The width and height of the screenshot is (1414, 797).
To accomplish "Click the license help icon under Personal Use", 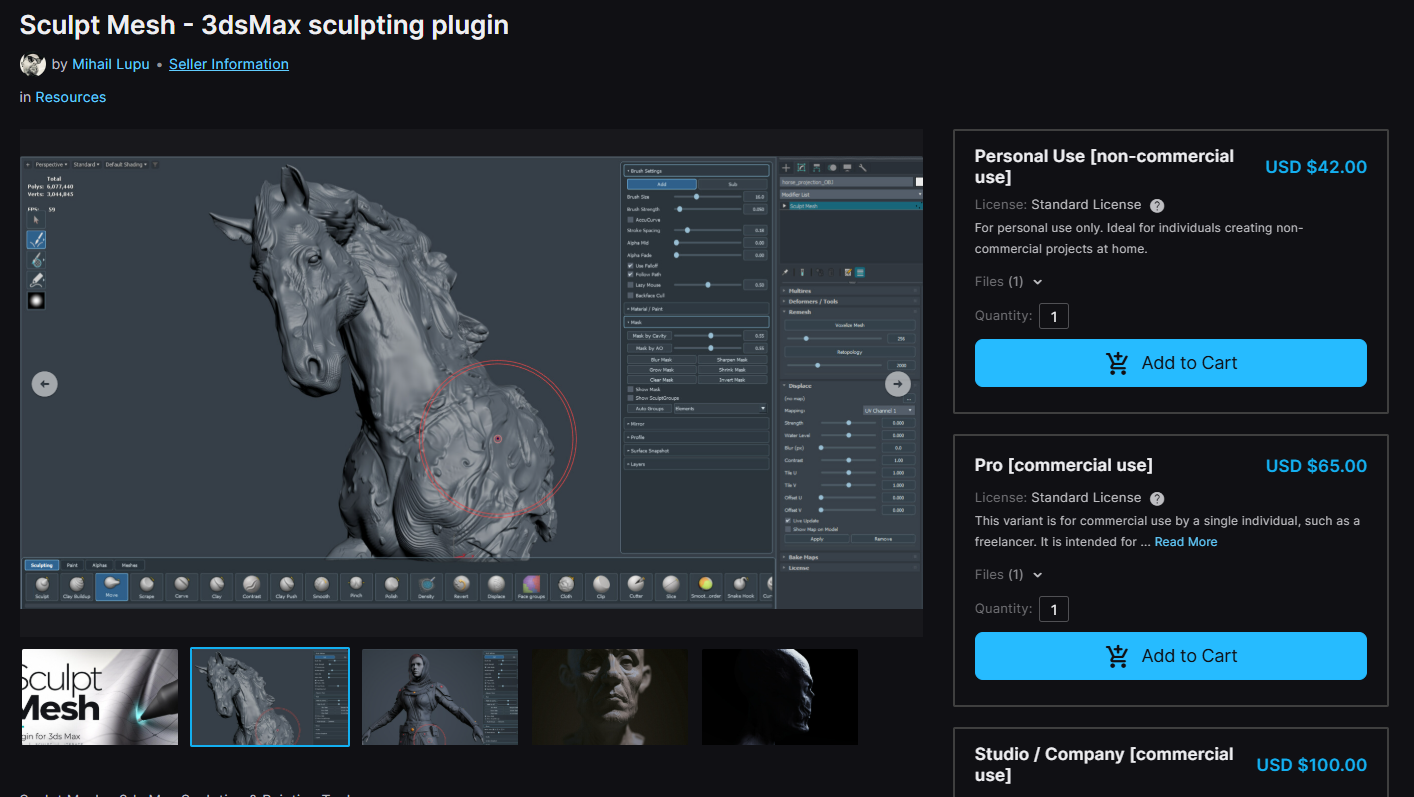I will (x=1157, y=206).
